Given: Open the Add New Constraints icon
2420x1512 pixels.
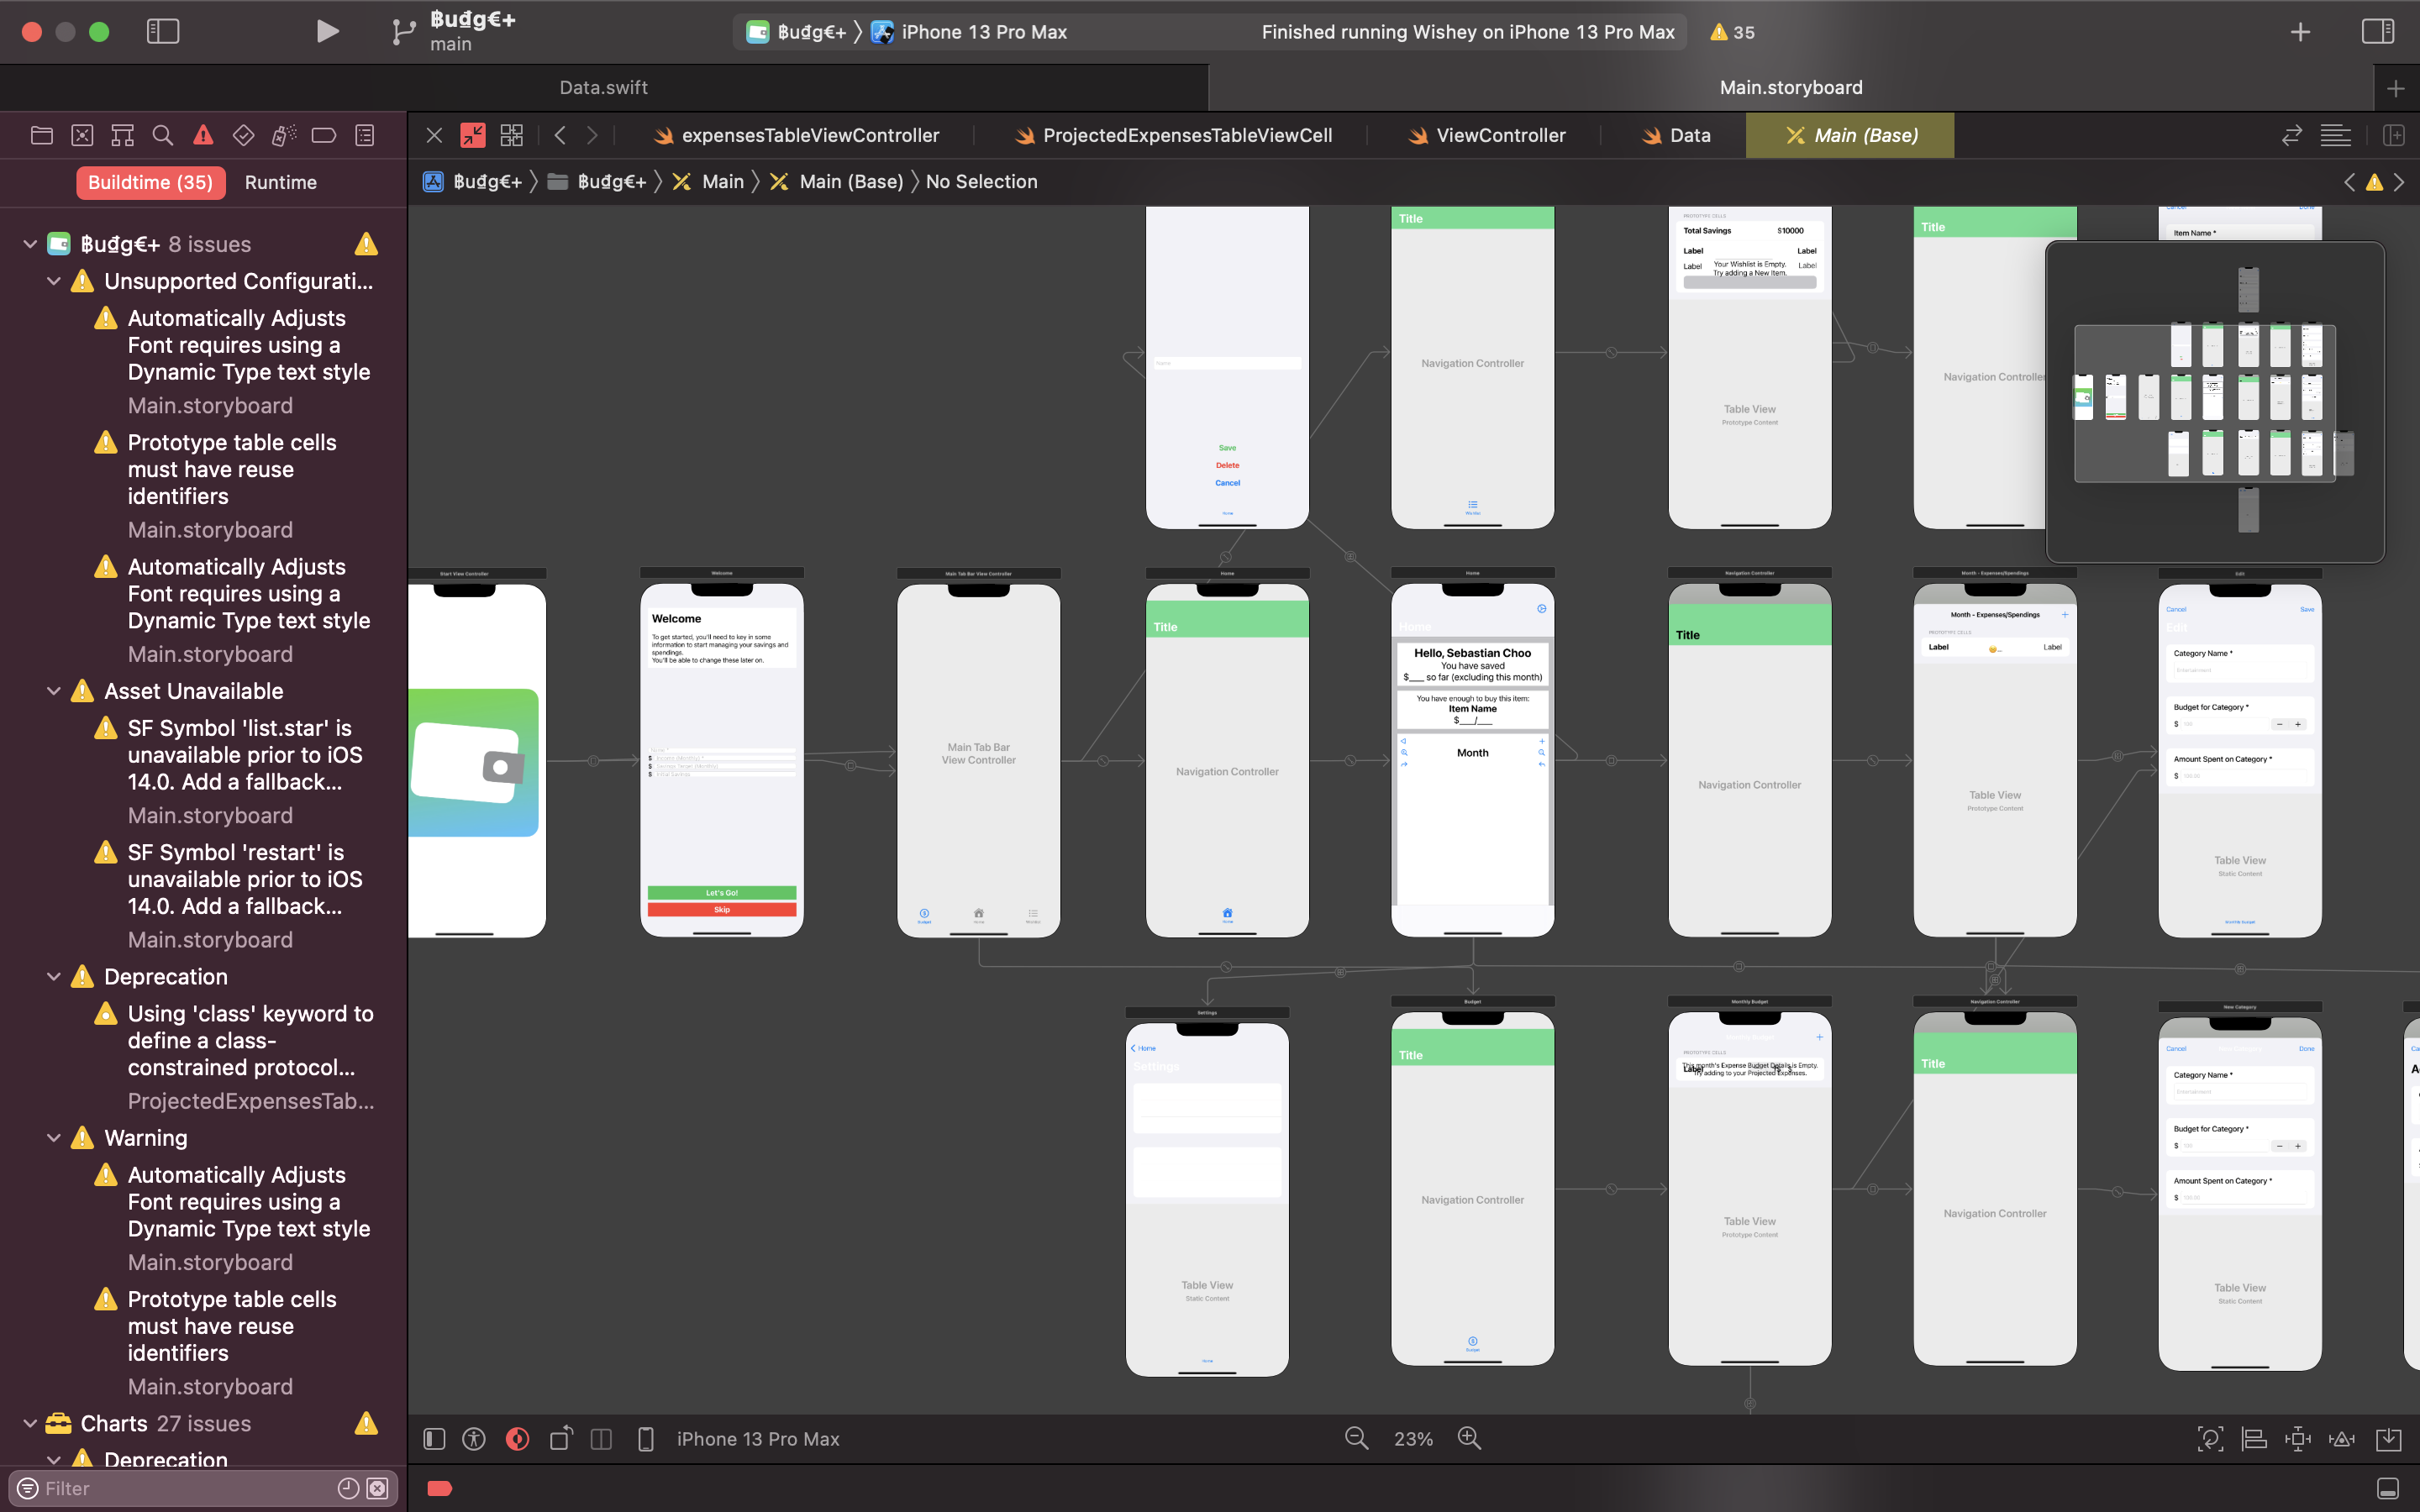Looking at the screenshot, I should tap(2299, 1438).
